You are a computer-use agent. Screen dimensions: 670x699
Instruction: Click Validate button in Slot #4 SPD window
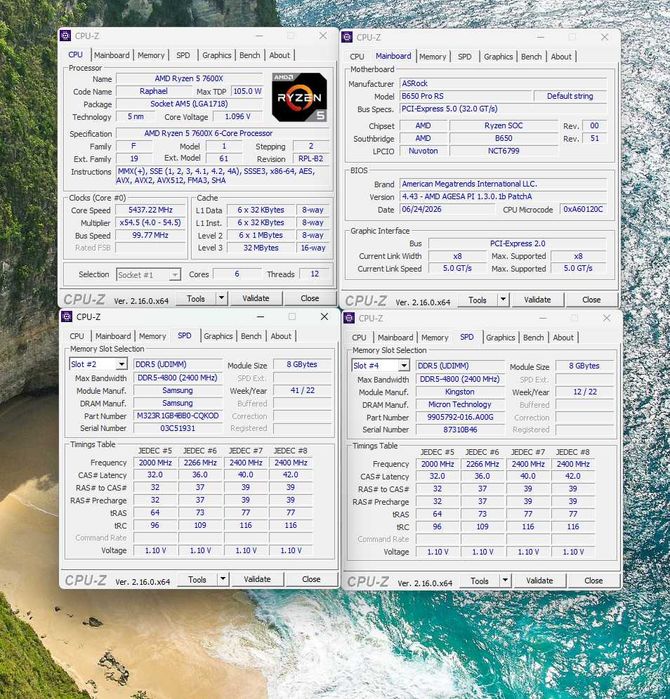pos(539,580)
